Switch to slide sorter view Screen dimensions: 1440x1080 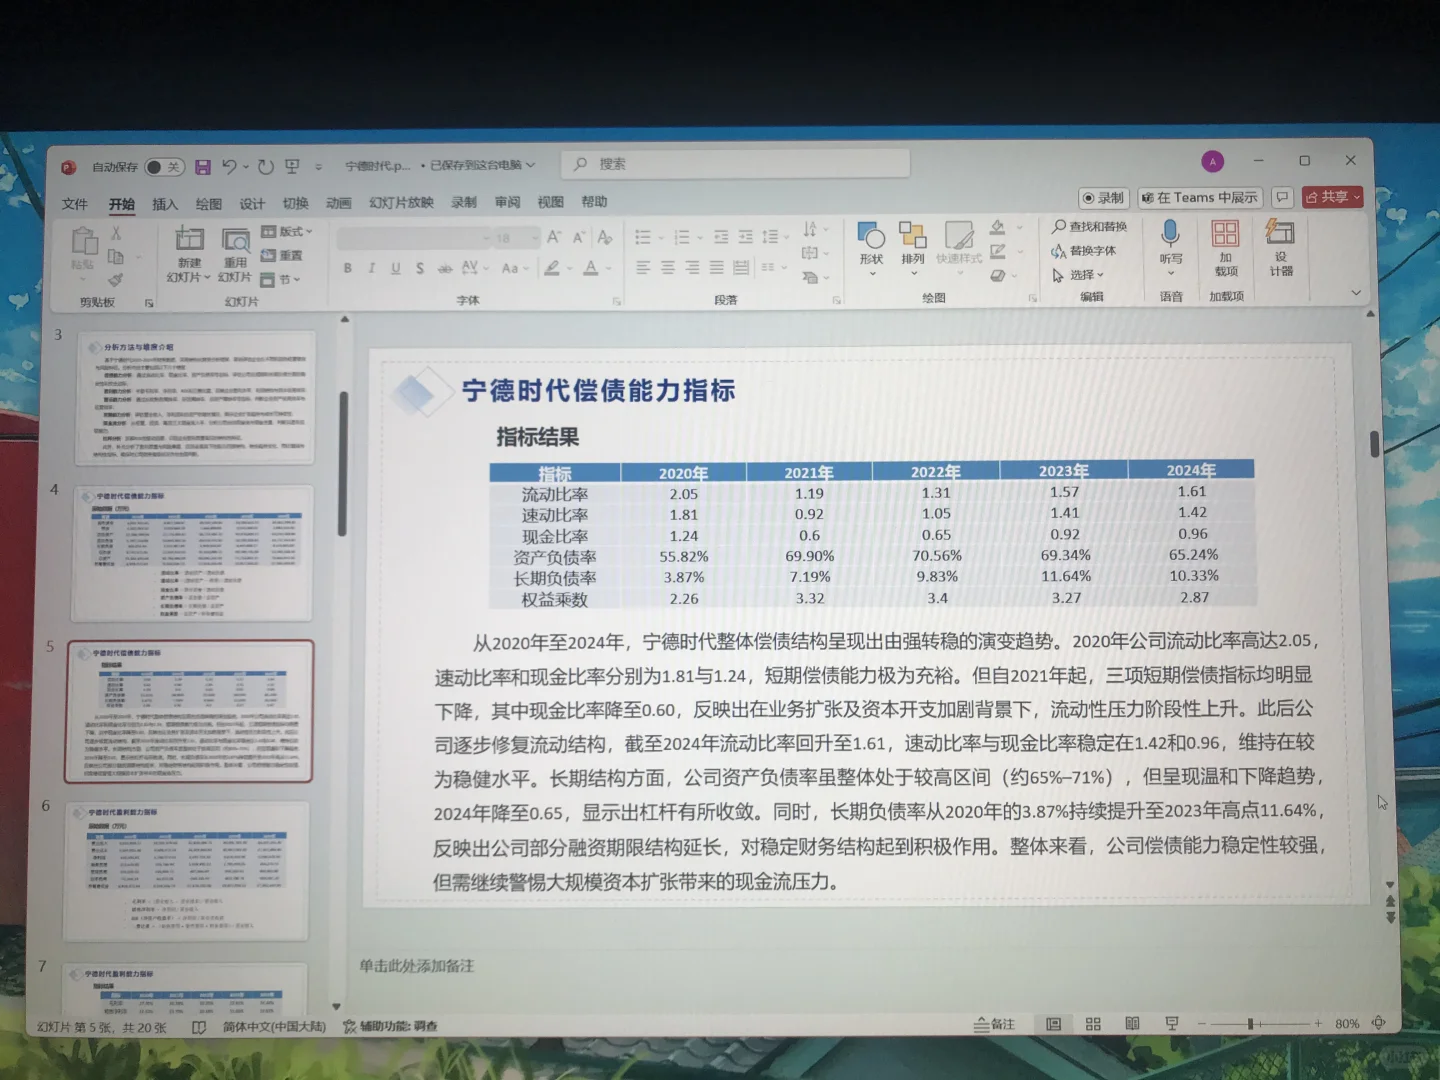click(1093, 1024)
